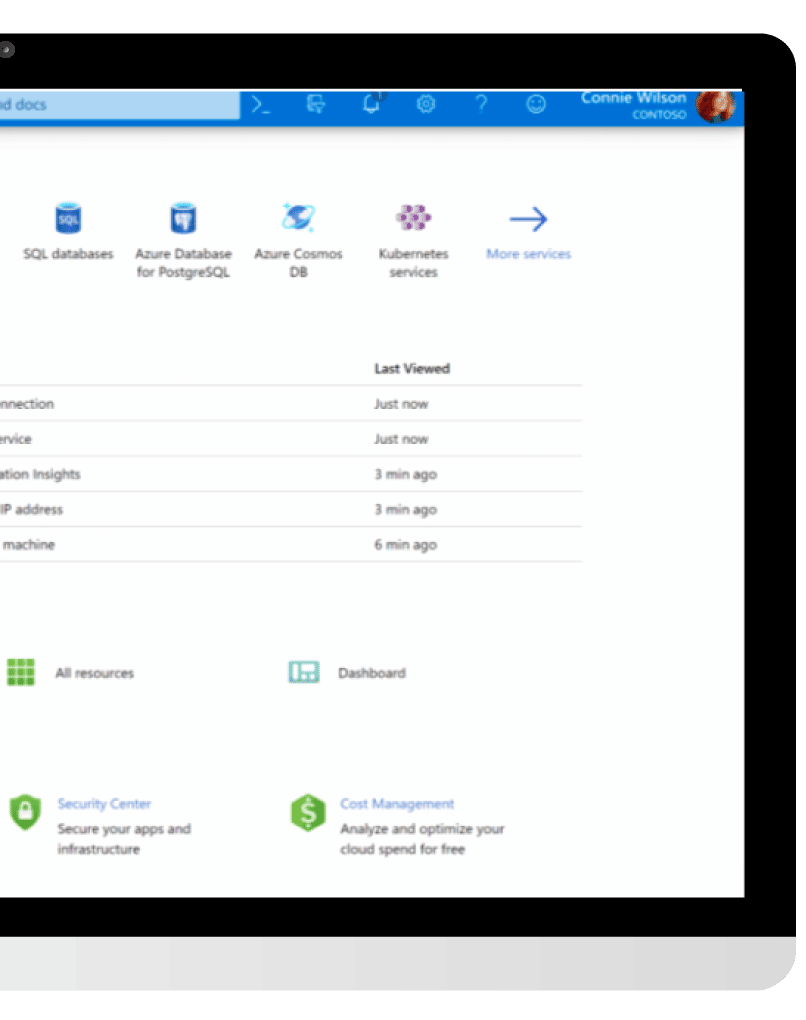
Task: Open the Cloud Shell terminal icon
Action: (260, 105)
